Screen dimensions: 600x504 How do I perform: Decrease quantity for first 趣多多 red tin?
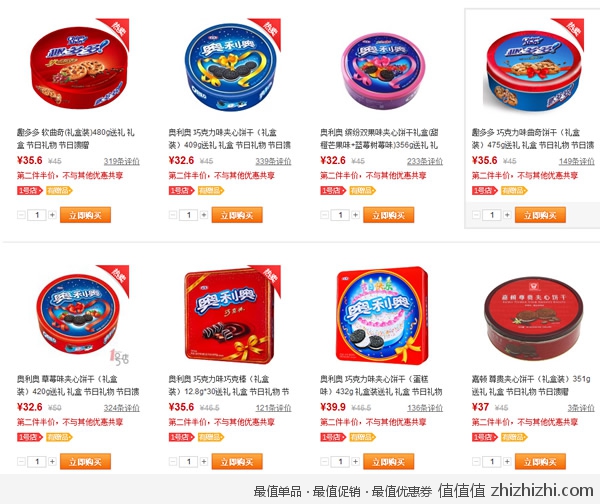[x=21, y=215]
